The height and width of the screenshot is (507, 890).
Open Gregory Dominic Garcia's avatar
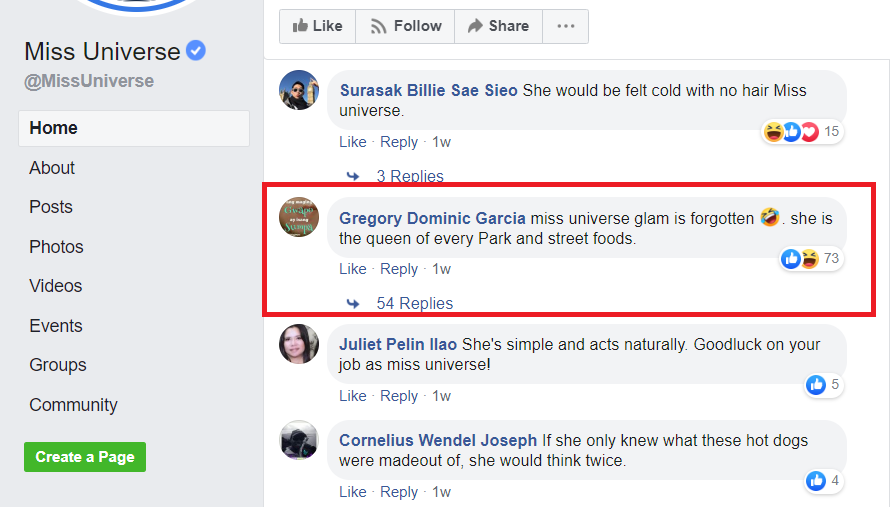tap(299, 217)
